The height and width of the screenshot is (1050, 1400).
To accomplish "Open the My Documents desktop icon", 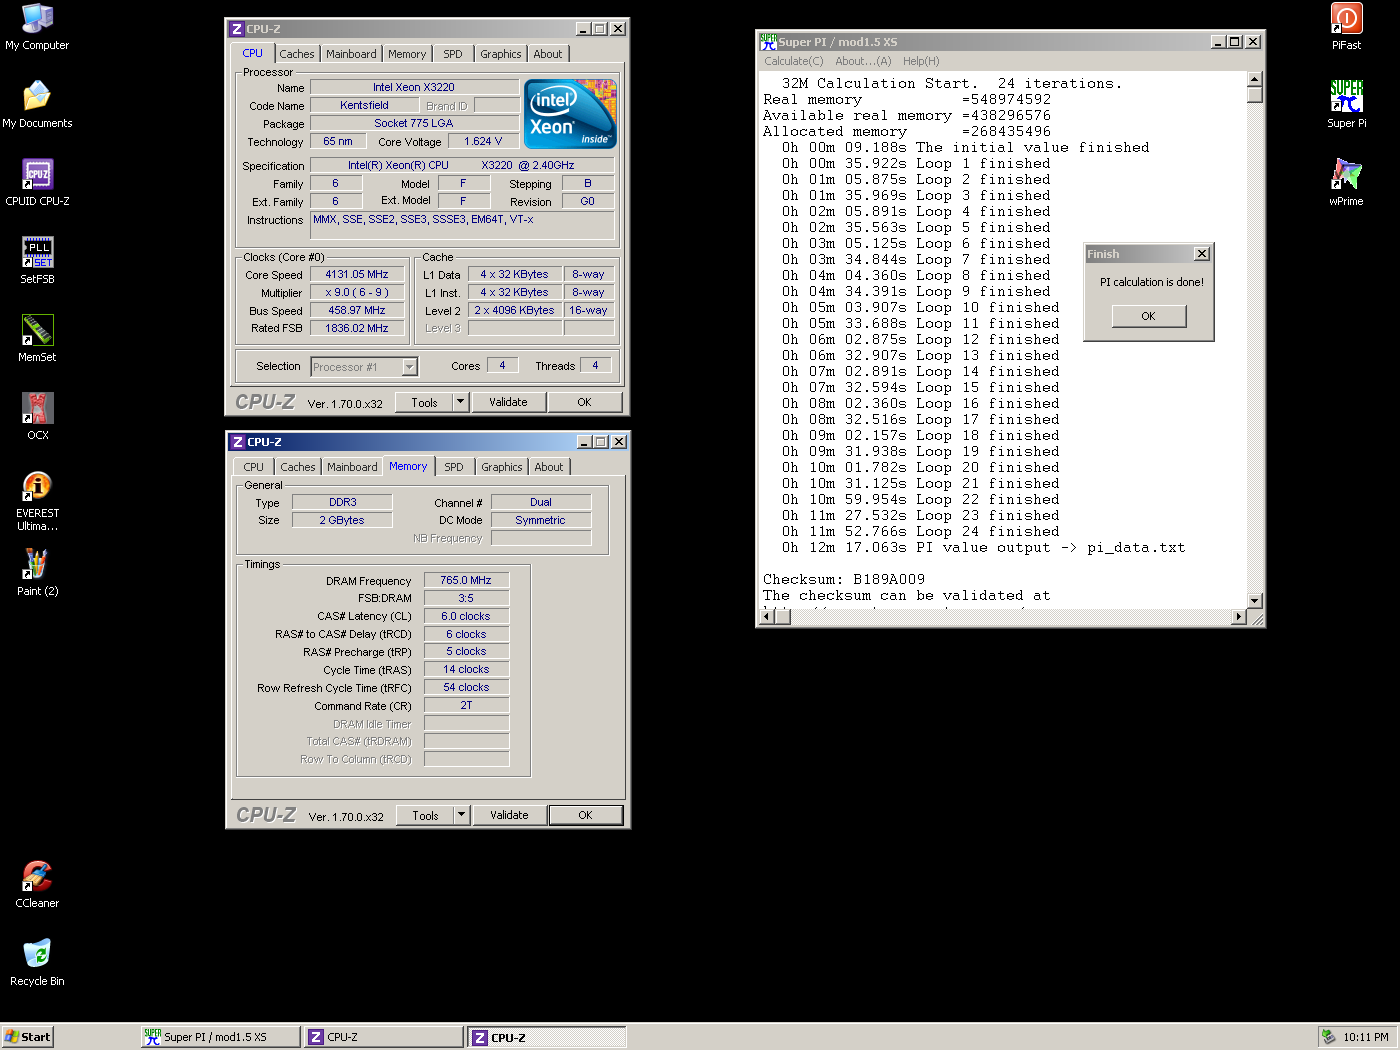I will point(37,105).
